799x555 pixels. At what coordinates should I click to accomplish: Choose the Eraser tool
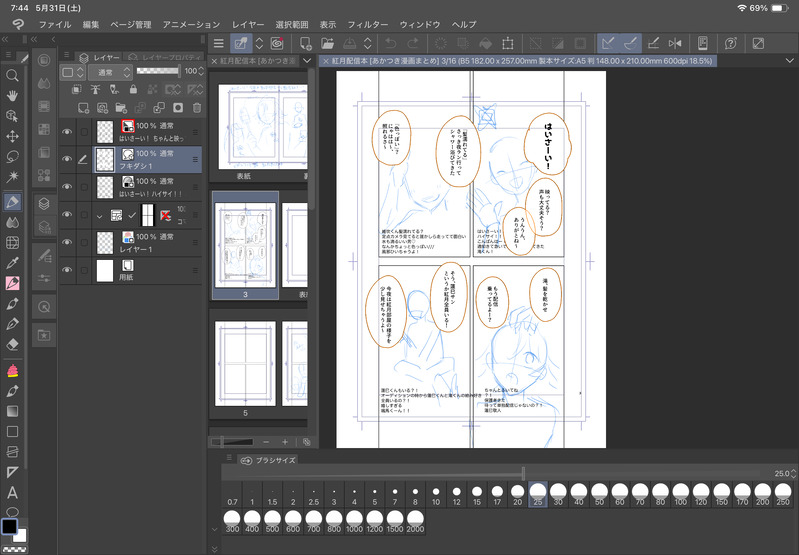[x=13, y=343]
